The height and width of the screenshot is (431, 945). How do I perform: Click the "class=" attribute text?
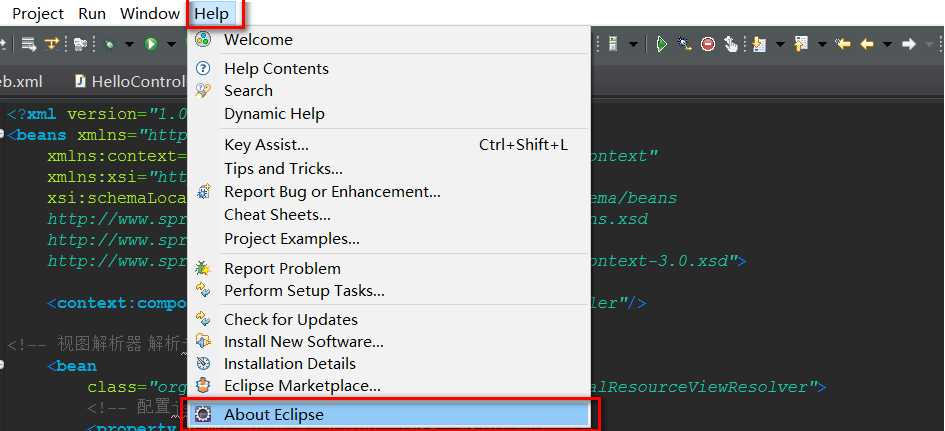[118, 386]
